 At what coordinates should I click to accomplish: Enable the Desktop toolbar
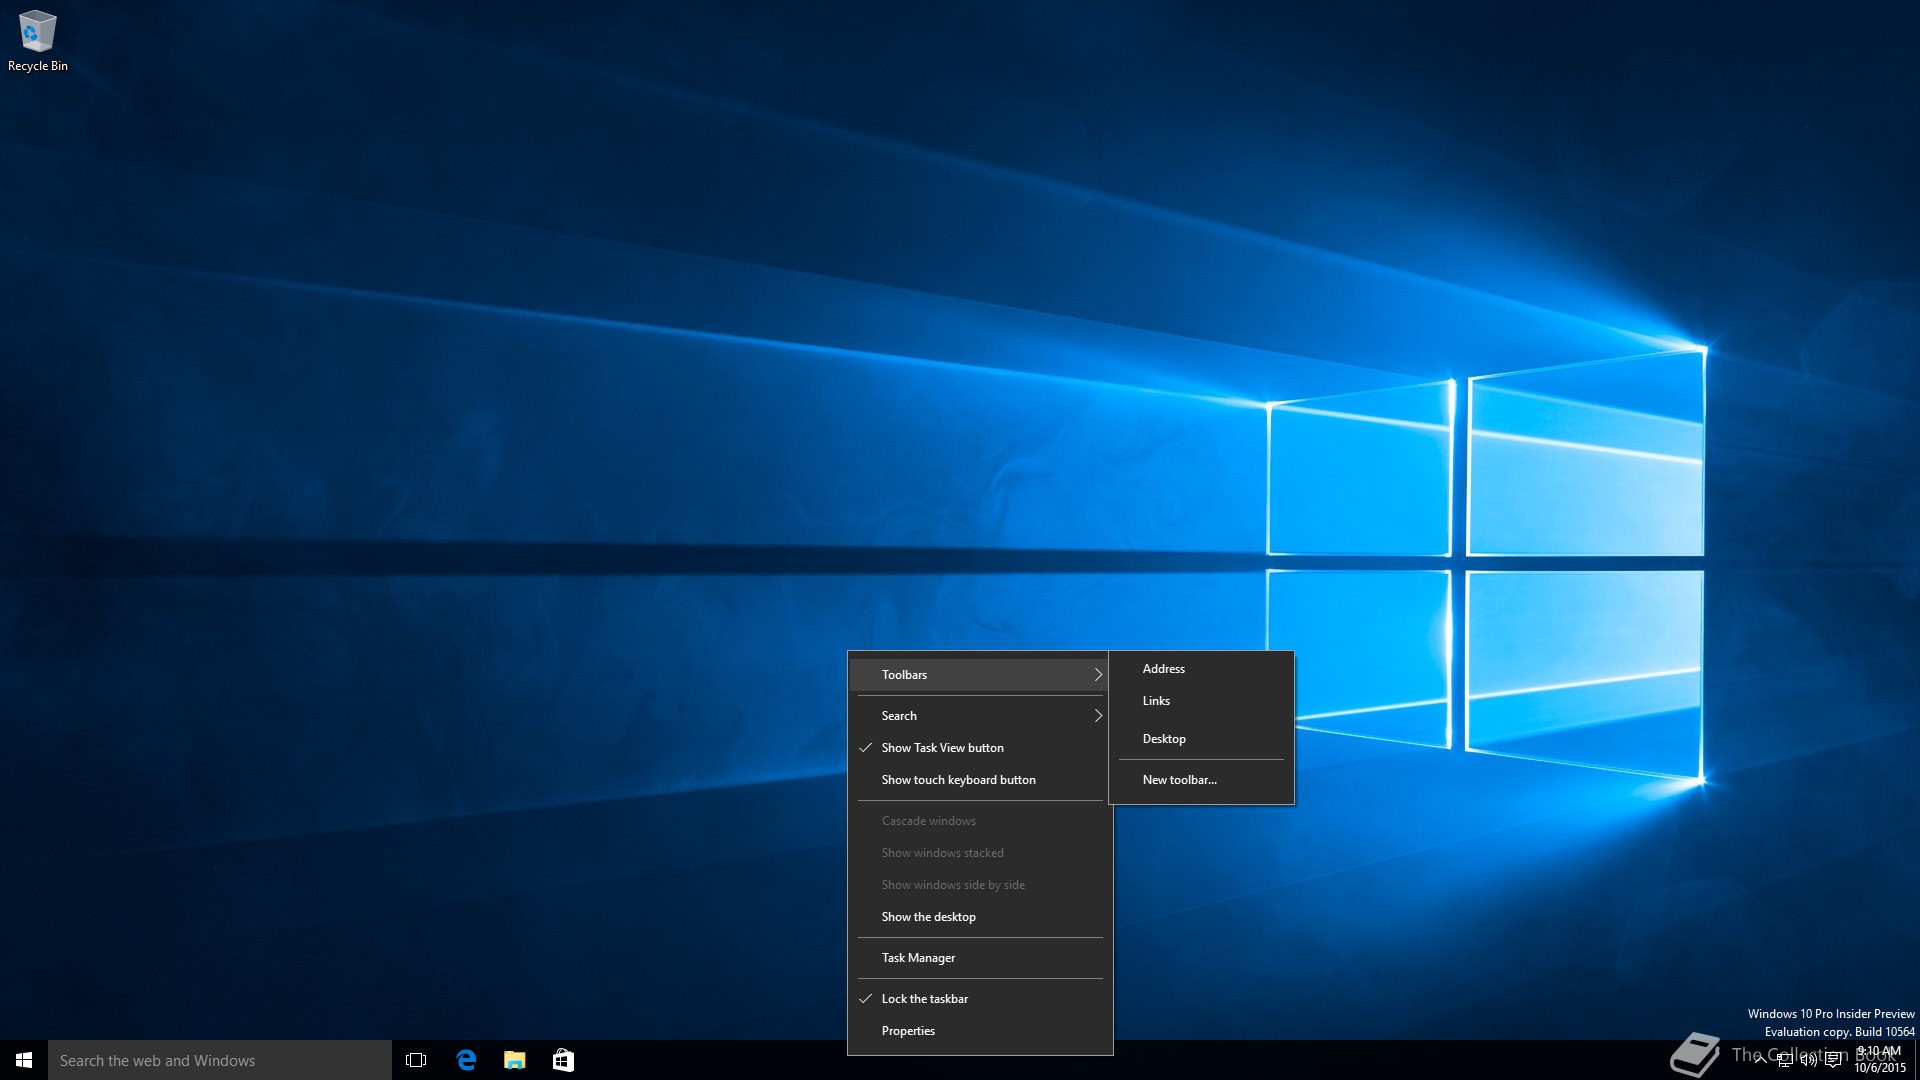[x=1201, y=739]
